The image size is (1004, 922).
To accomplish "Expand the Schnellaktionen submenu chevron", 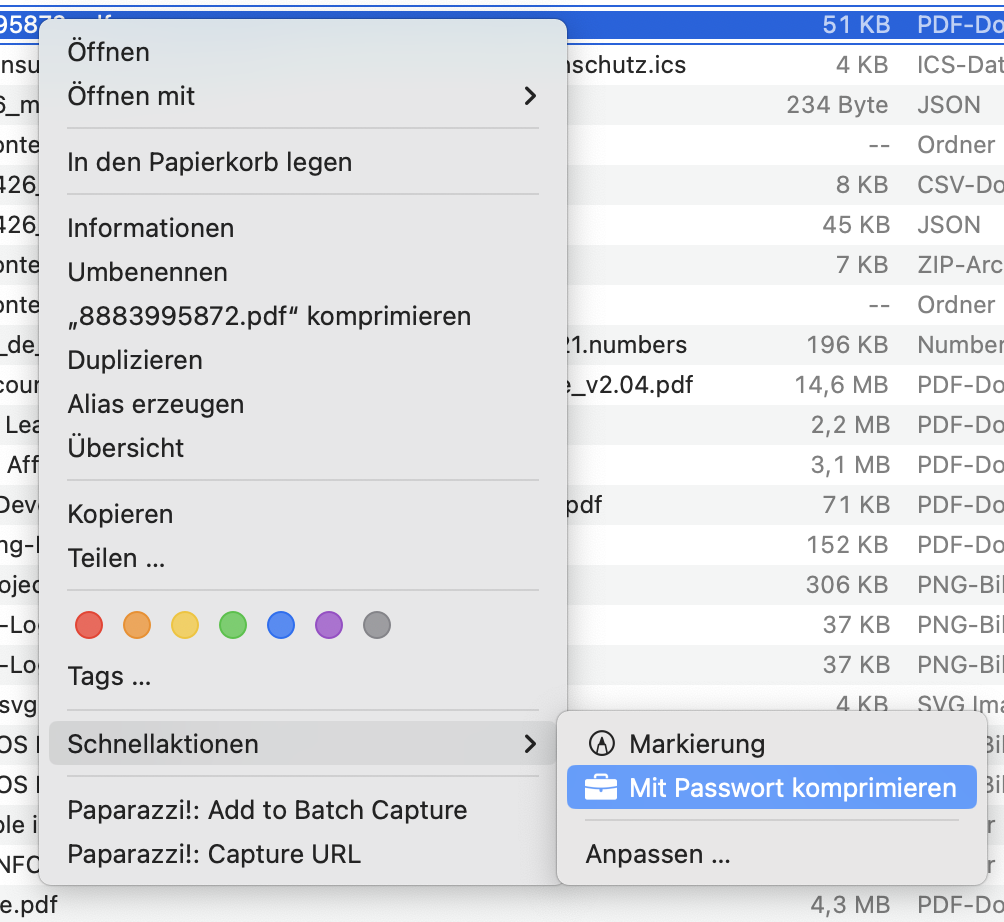I will (530, 744).
